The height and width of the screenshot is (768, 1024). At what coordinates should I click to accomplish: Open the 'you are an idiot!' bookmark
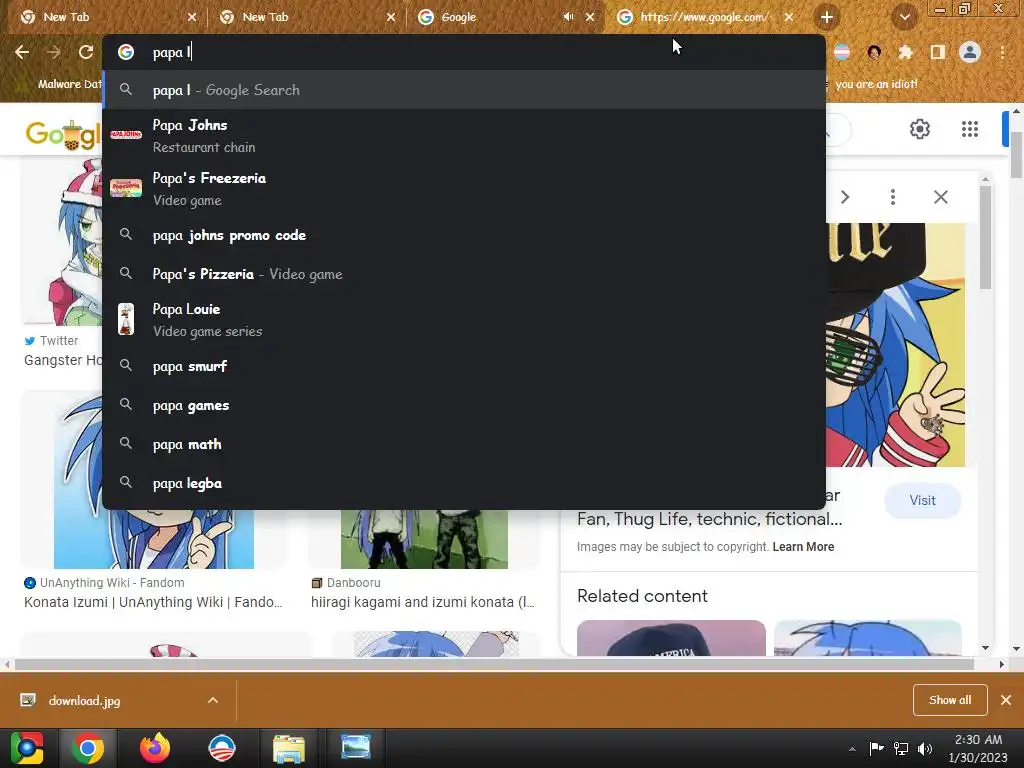tap(876, 84)
